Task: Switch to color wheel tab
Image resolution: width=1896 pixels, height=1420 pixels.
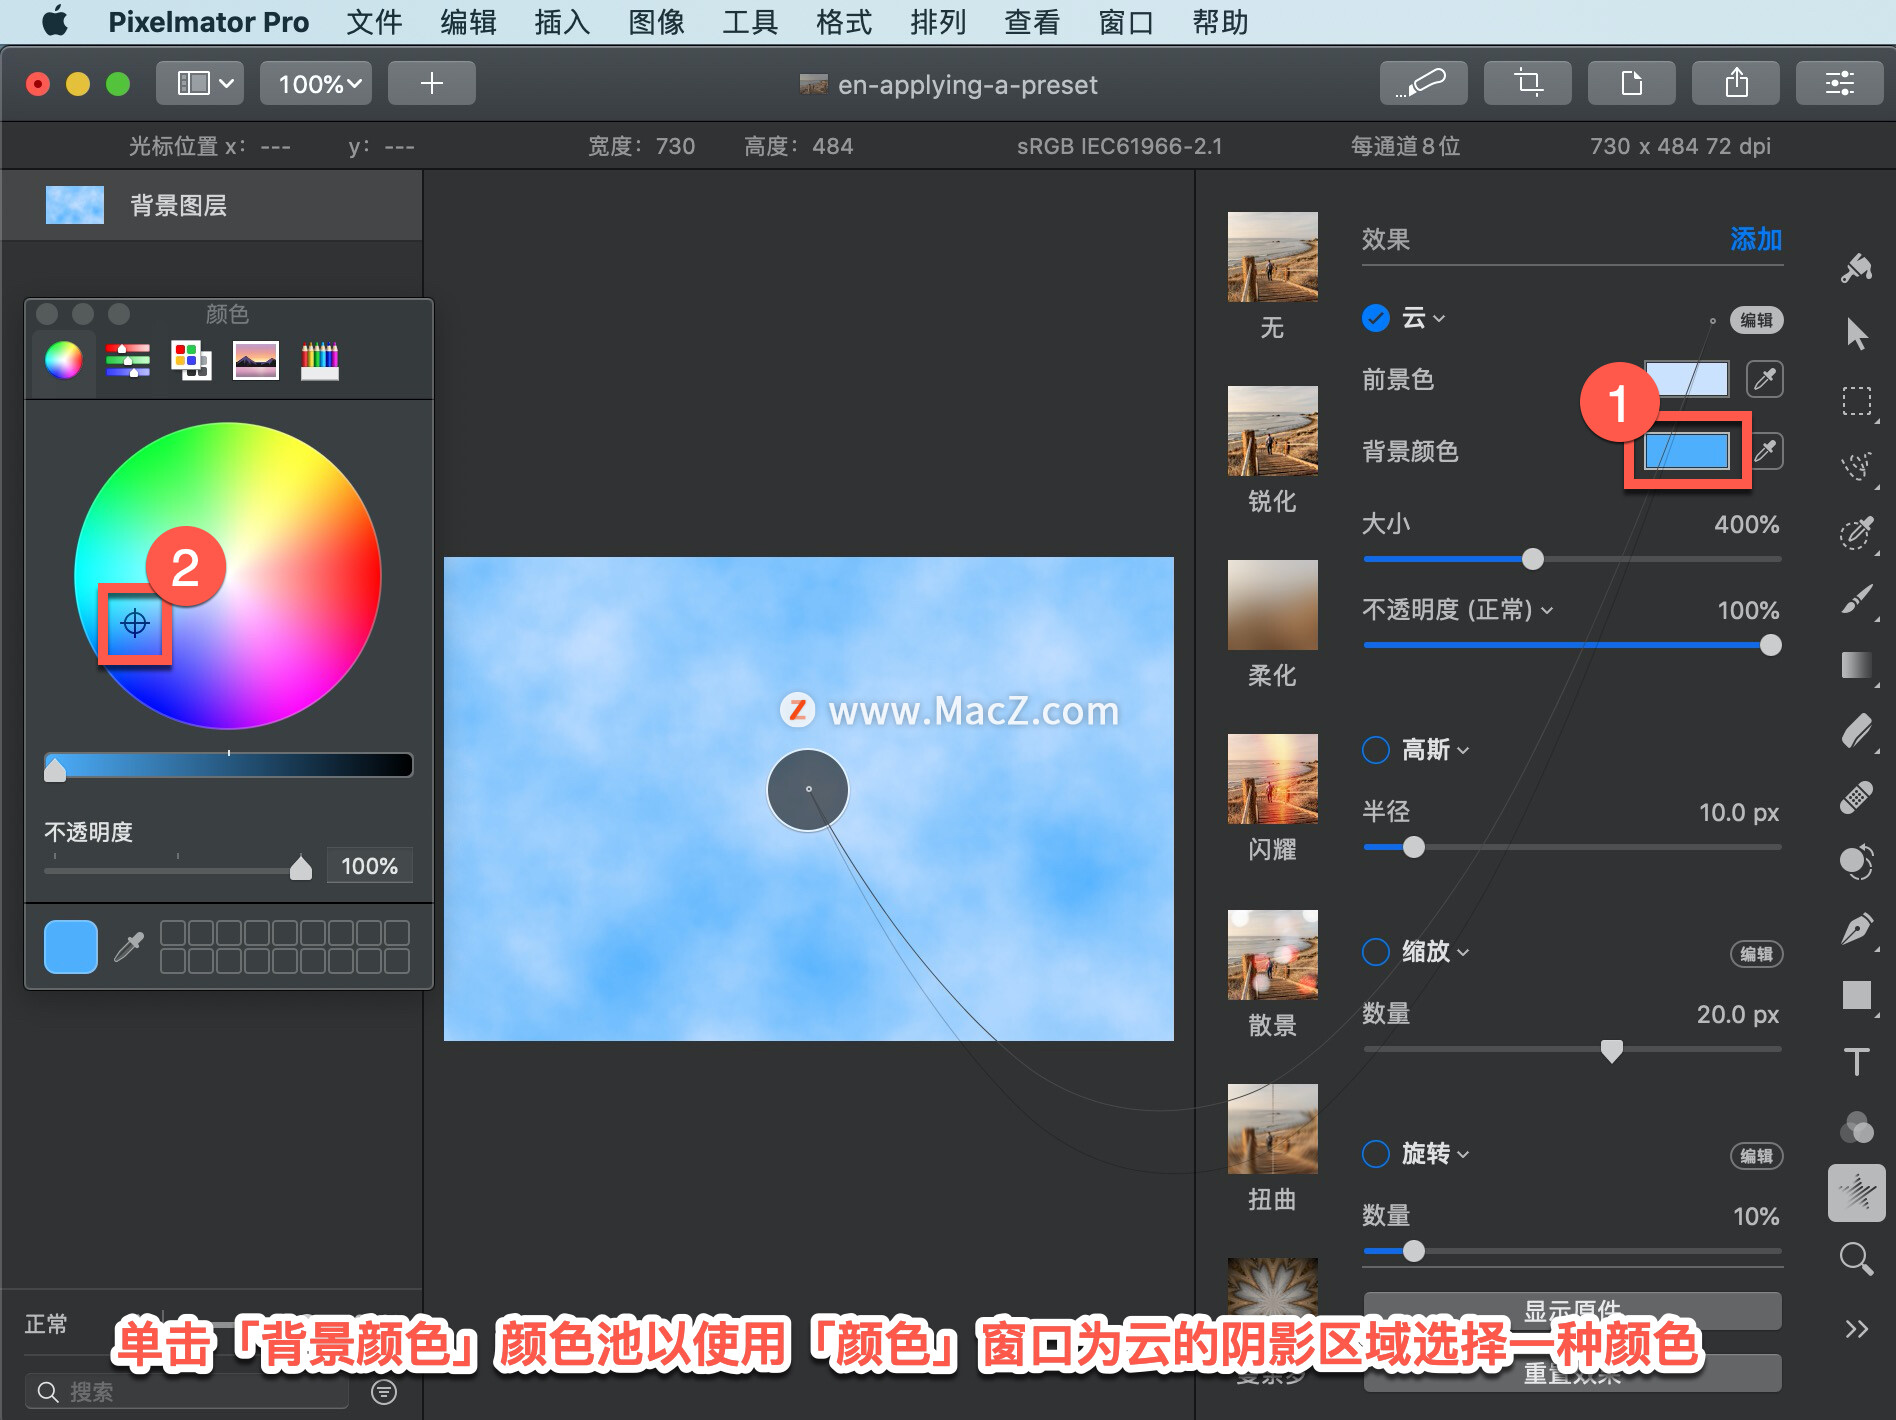Action: 63,360
